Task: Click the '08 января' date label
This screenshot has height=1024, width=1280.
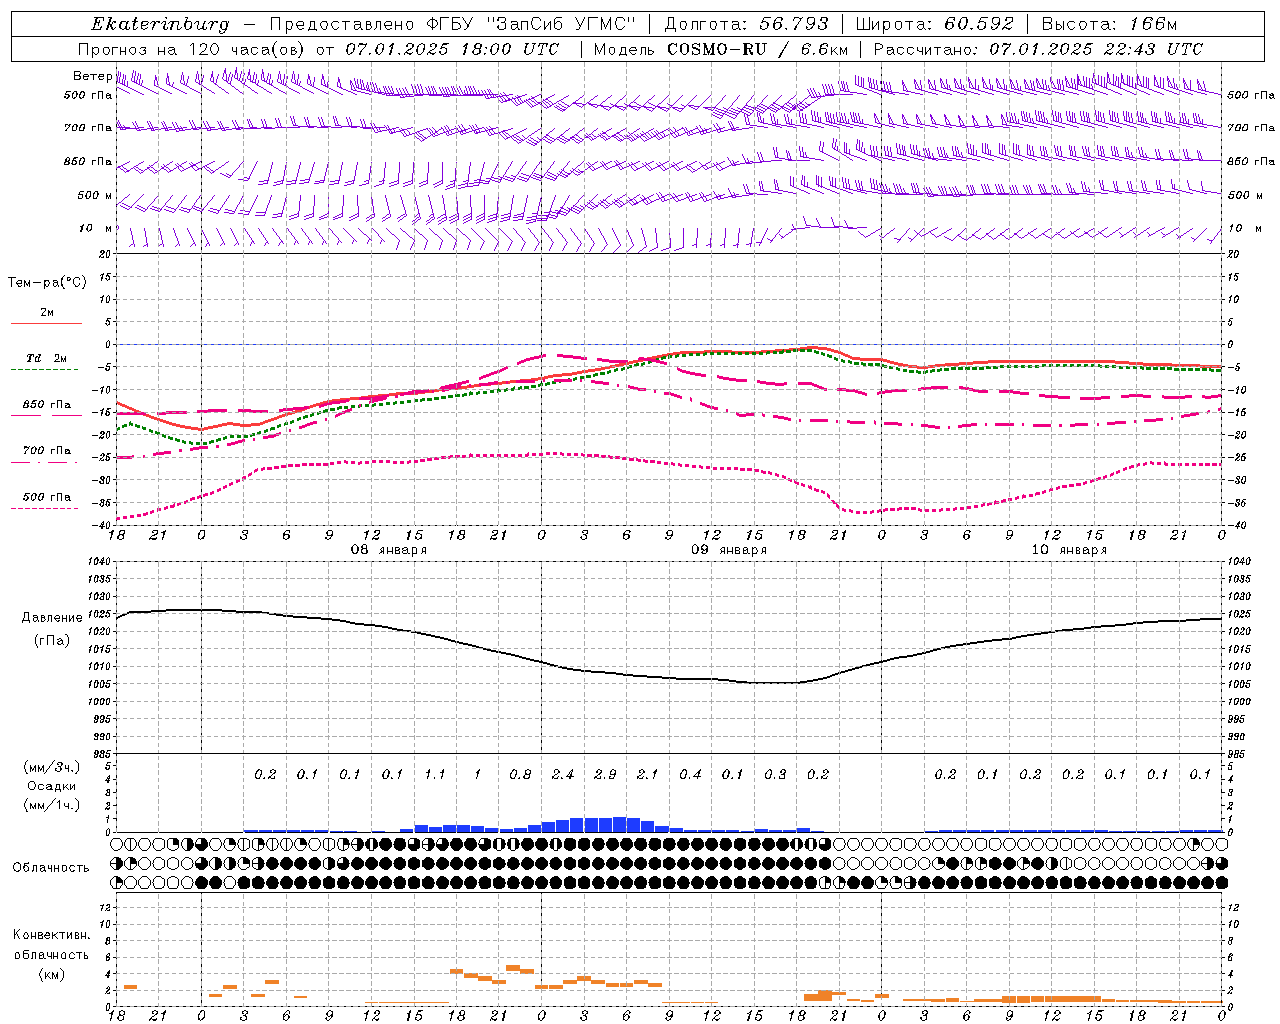Action: coord(388,550)
